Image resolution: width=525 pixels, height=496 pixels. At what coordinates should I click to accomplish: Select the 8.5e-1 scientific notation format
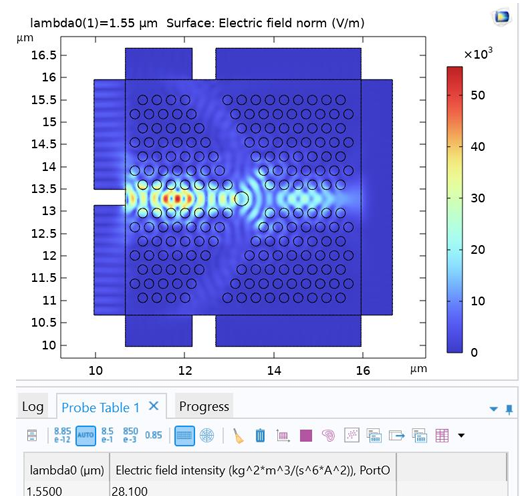pyautogui.click(x=107, y=435)
